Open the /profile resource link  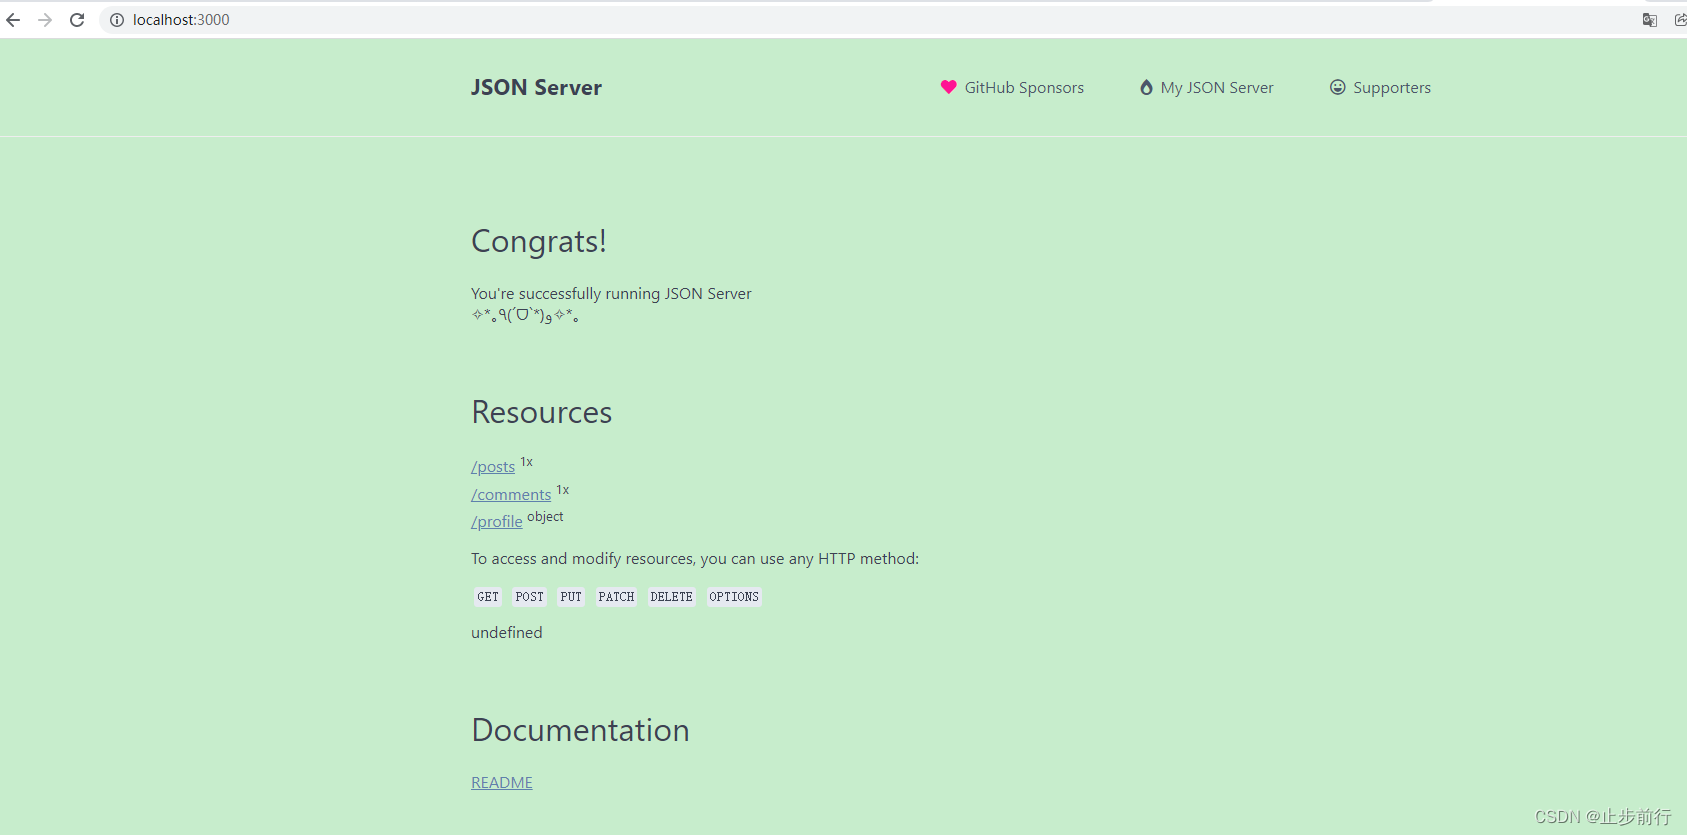497,522
